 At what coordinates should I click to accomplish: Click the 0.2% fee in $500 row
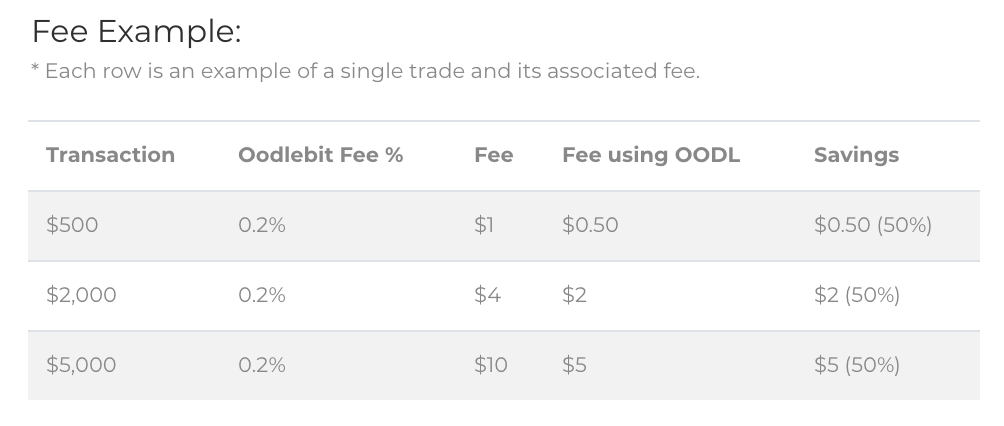click(x=261, y=225)
